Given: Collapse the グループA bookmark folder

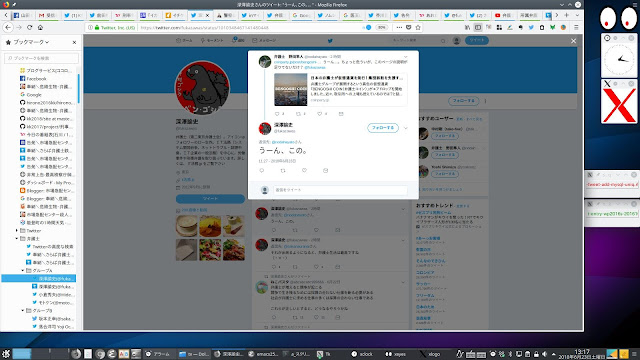Looking at the screenshot, I should pos(23,270).
